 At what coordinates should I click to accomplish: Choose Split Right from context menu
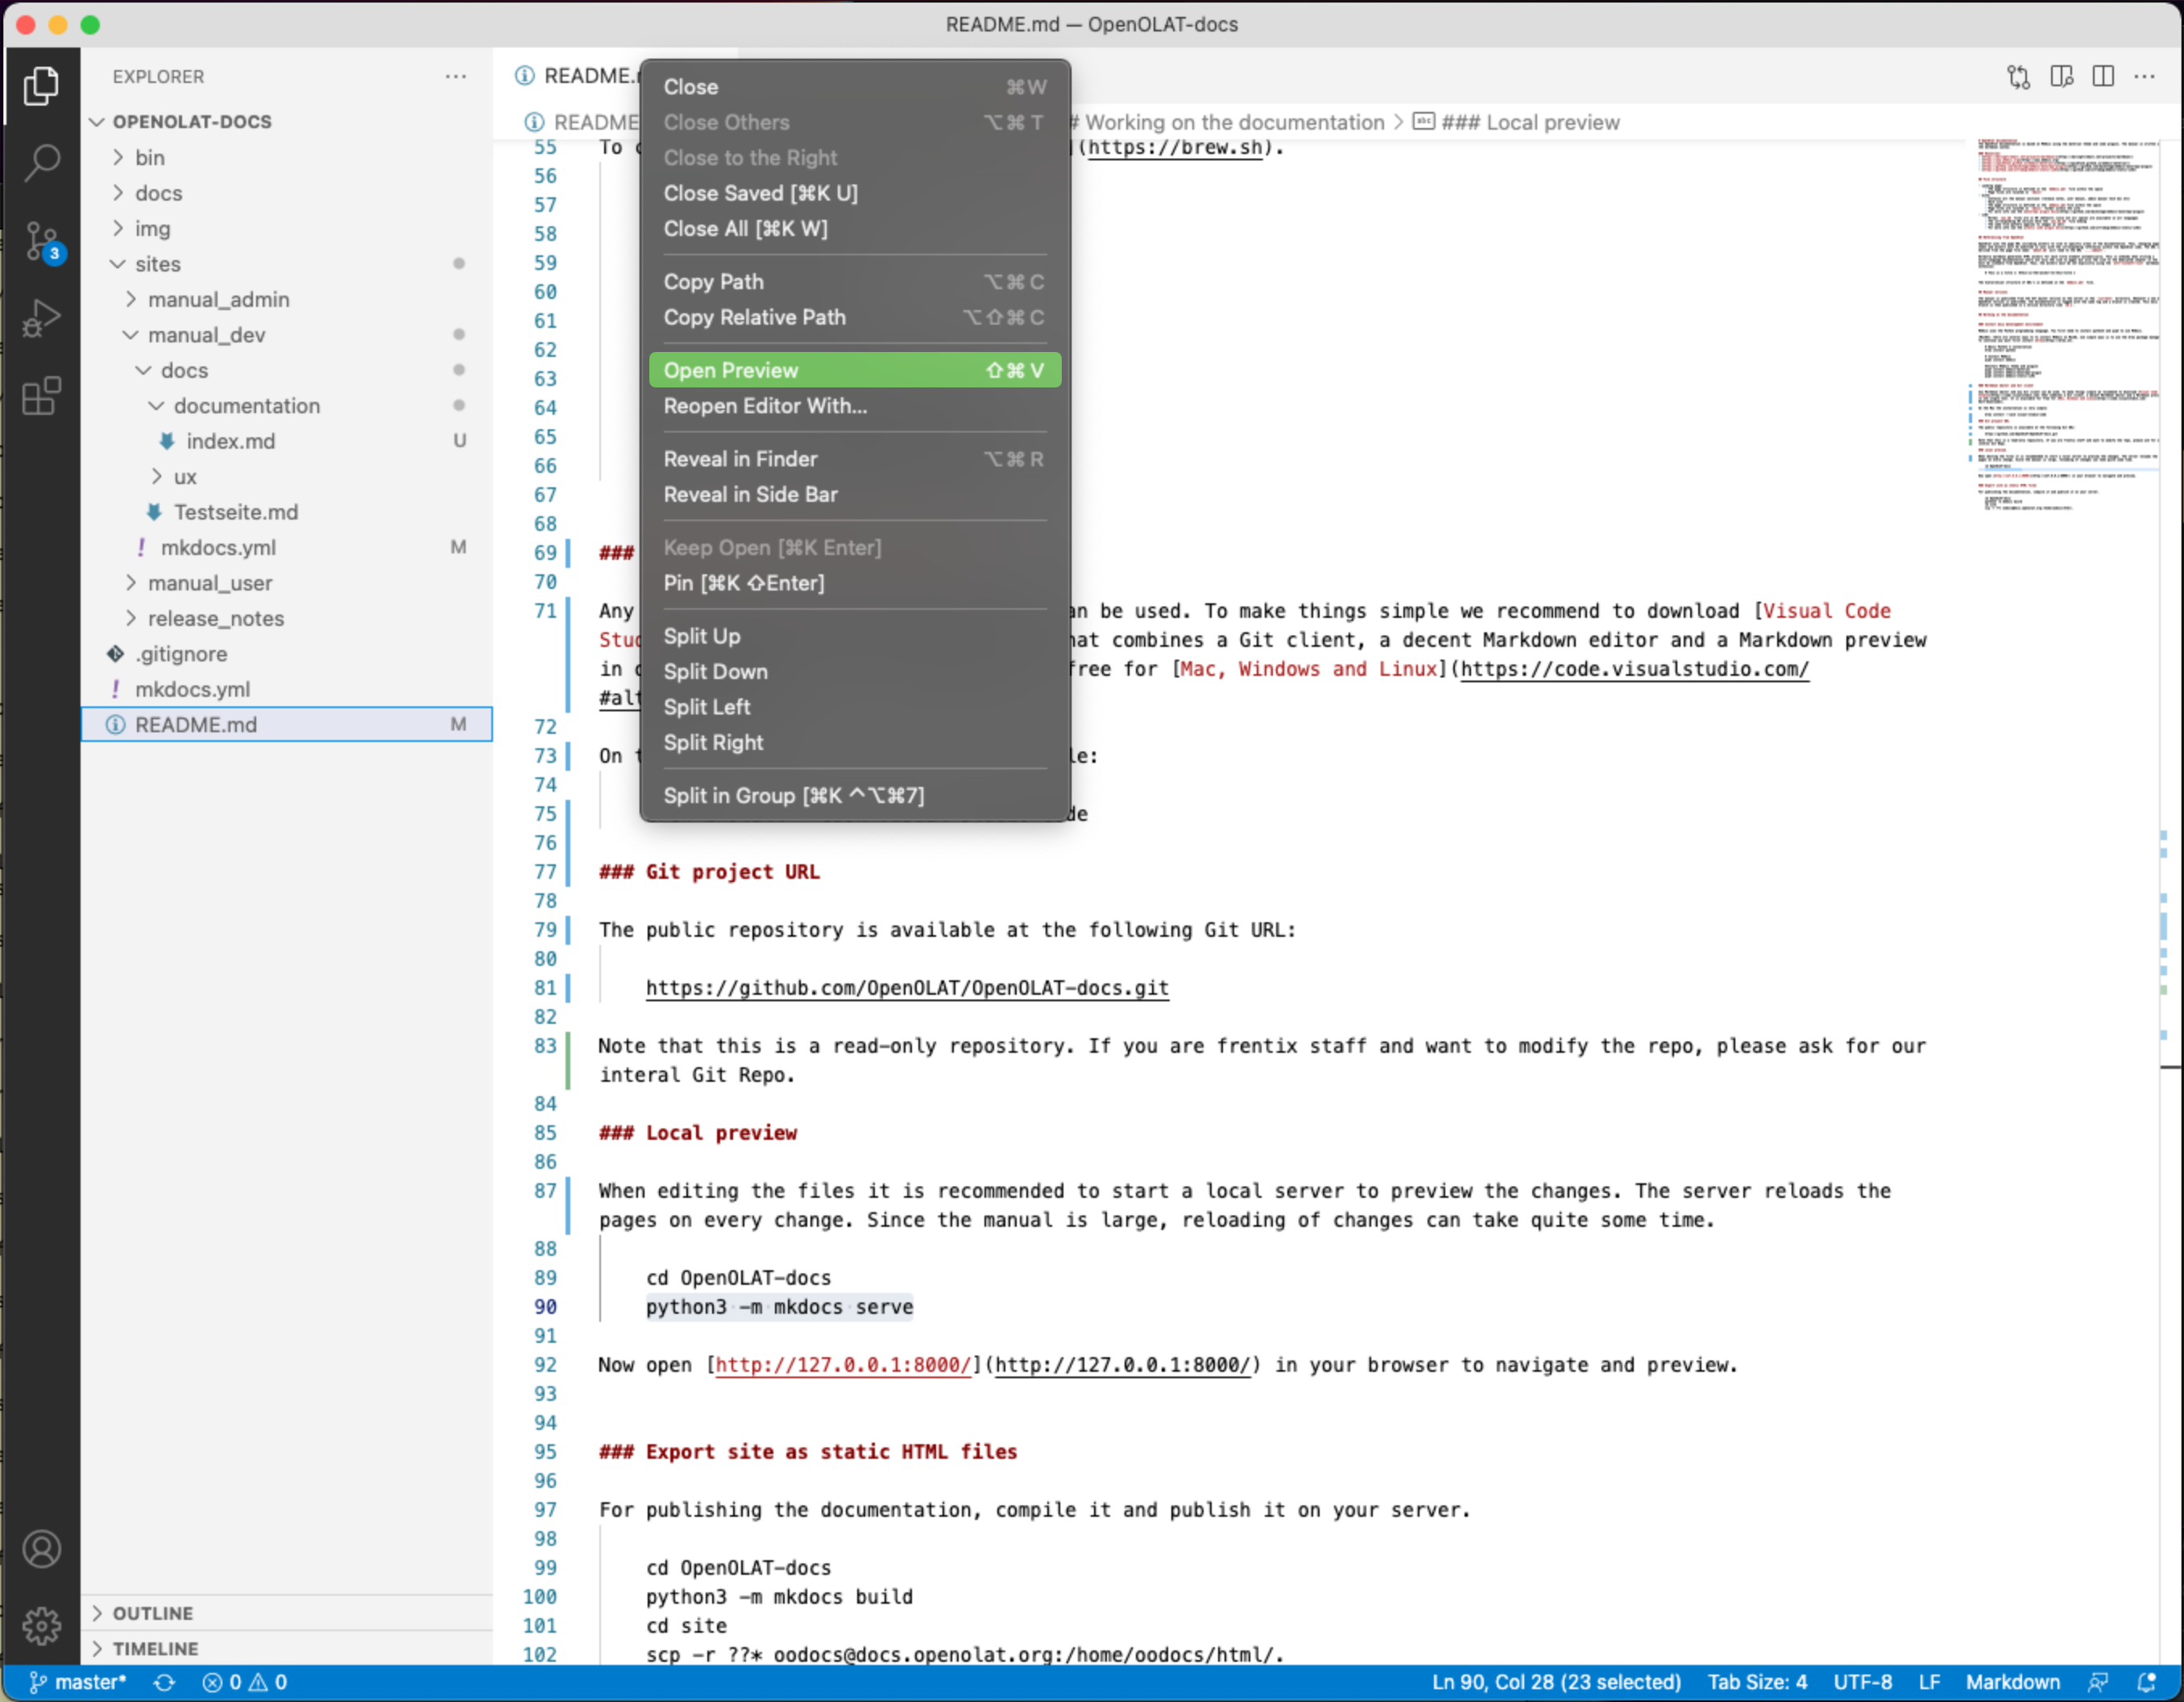click(x=713, y=742)
